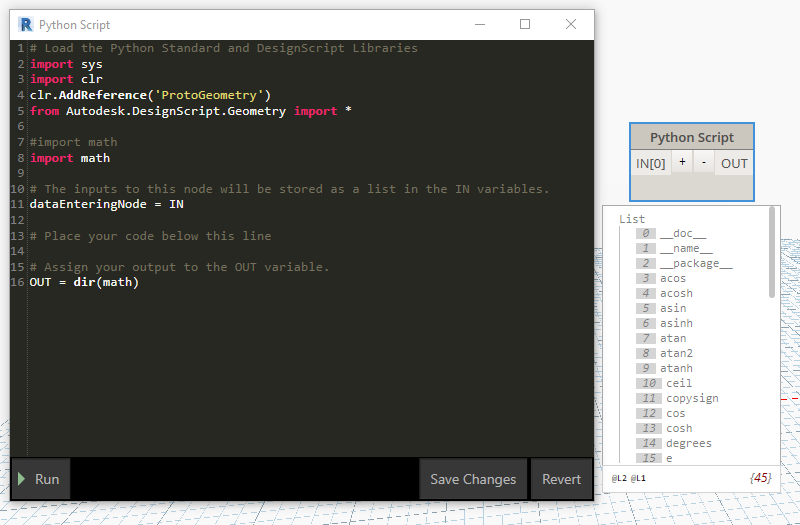
Task: Click the {45} item count
Action: (x=760, y=478)
